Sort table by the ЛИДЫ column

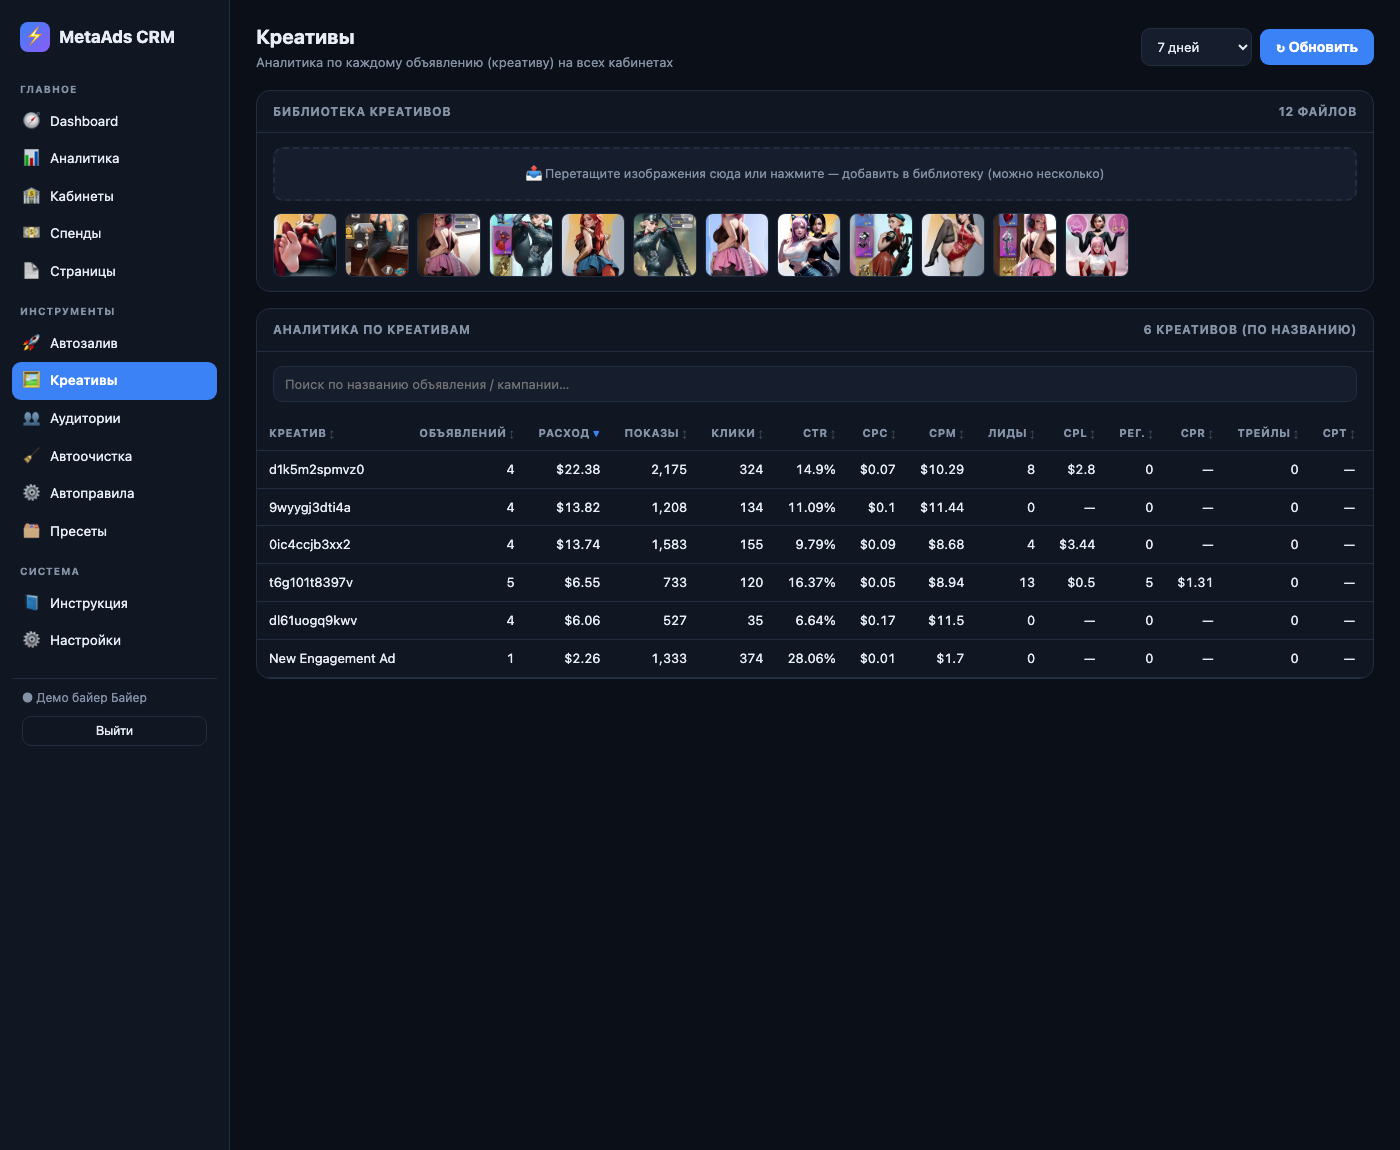pos(1011,433)
